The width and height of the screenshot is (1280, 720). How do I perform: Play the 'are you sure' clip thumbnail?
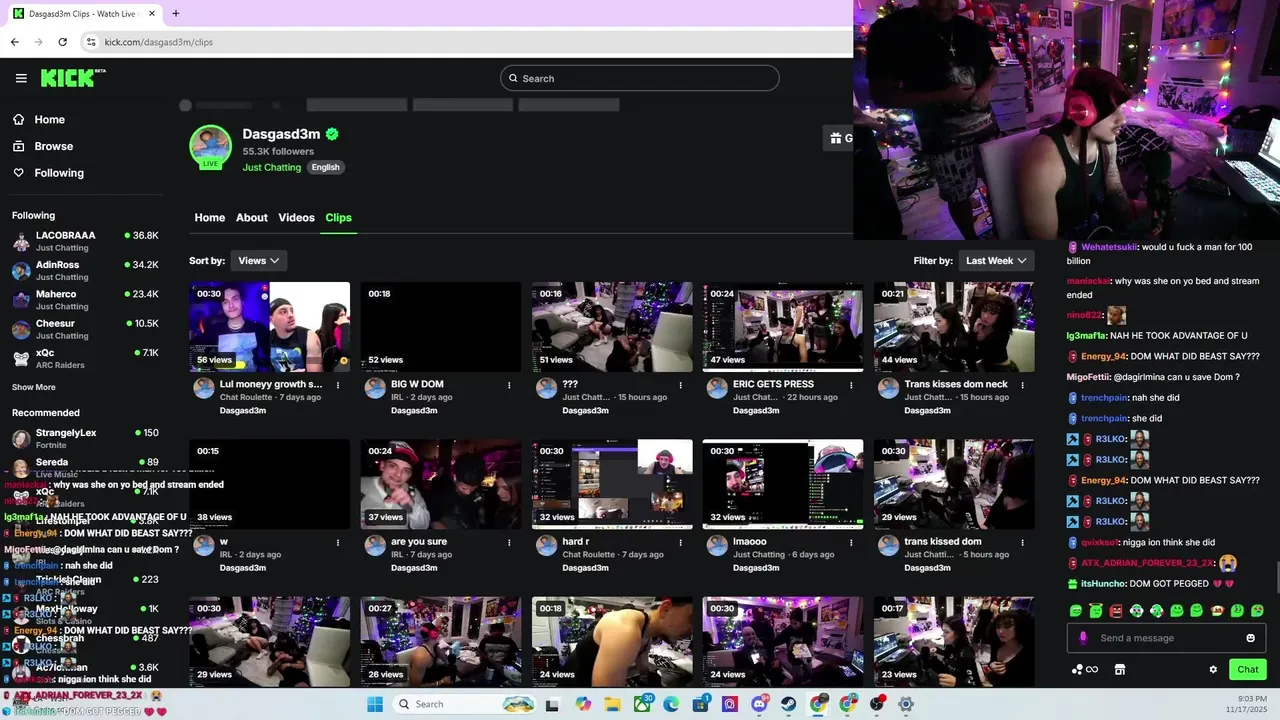click(441, 484)
